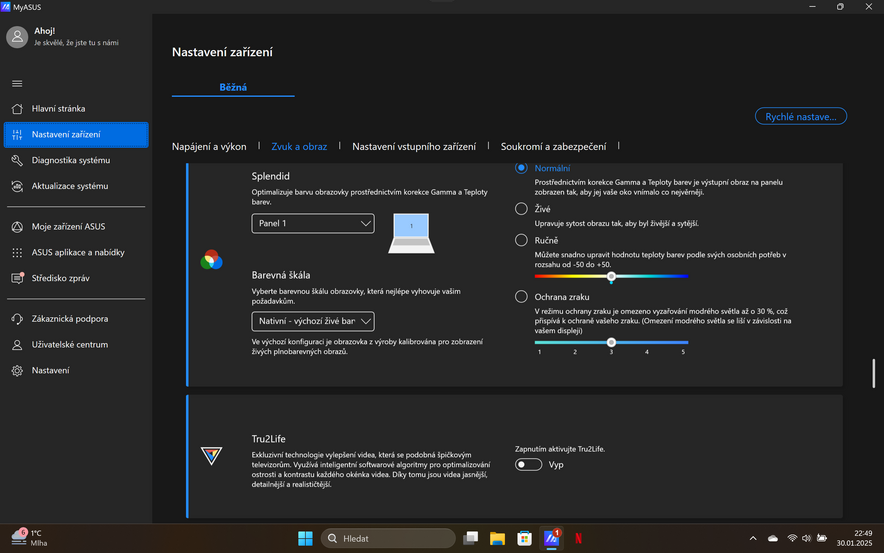Expand the Panel 1 dropdown

pos(313,223)
